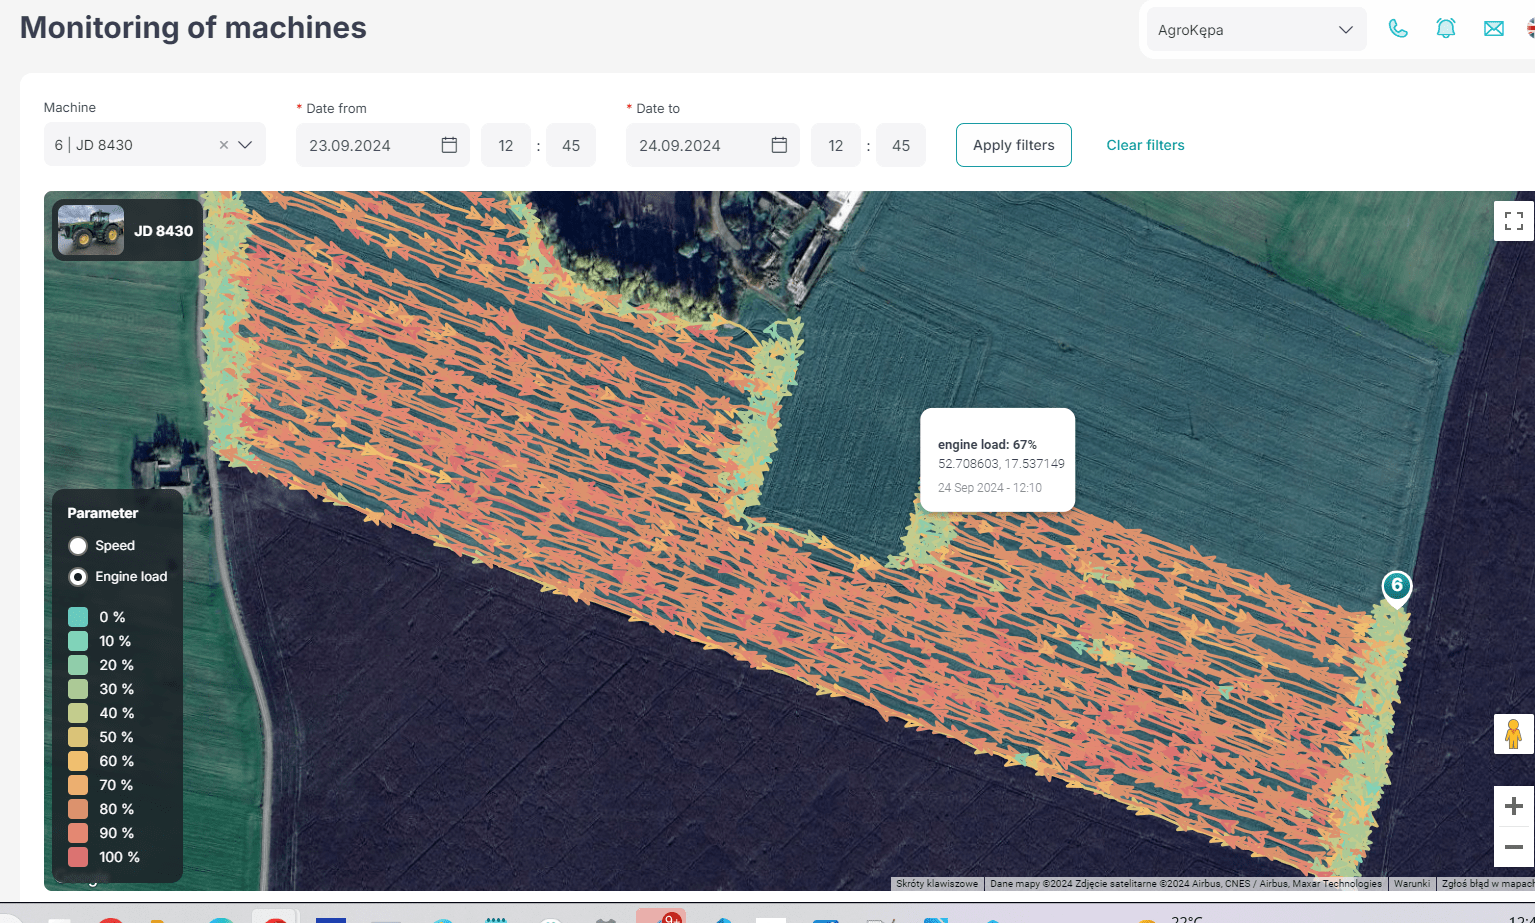Enter fullscreen map view
The width and height of the screenshot is (1535, 923).
pyautogui.click(x=1513, y=220)
